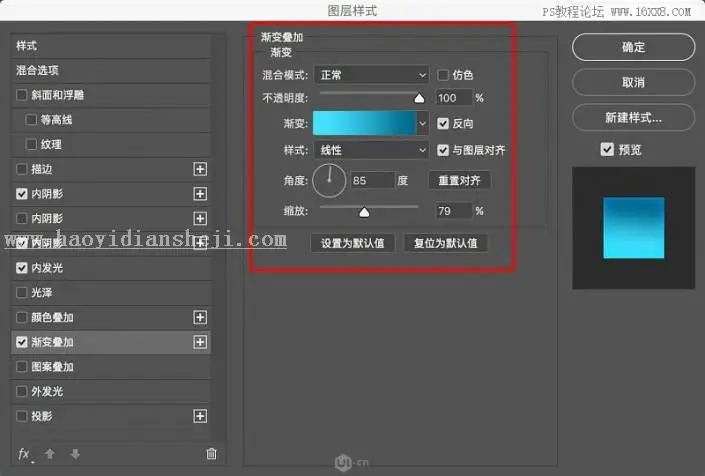Viewport: 705px width, 476px height.
Task: Click the plus icon on the 描边 row
Action: [x=200, y=169]
